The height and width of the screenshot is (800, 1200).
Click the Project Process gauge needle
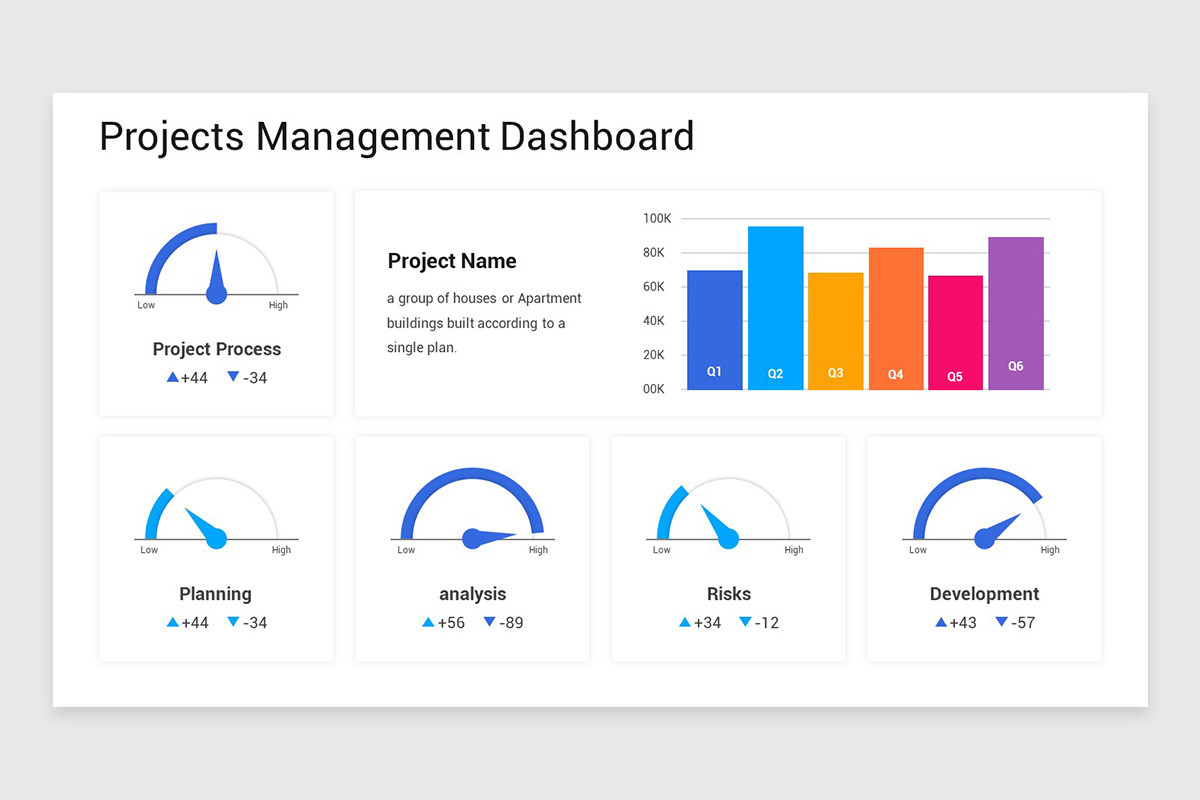(x=216, y=277)
